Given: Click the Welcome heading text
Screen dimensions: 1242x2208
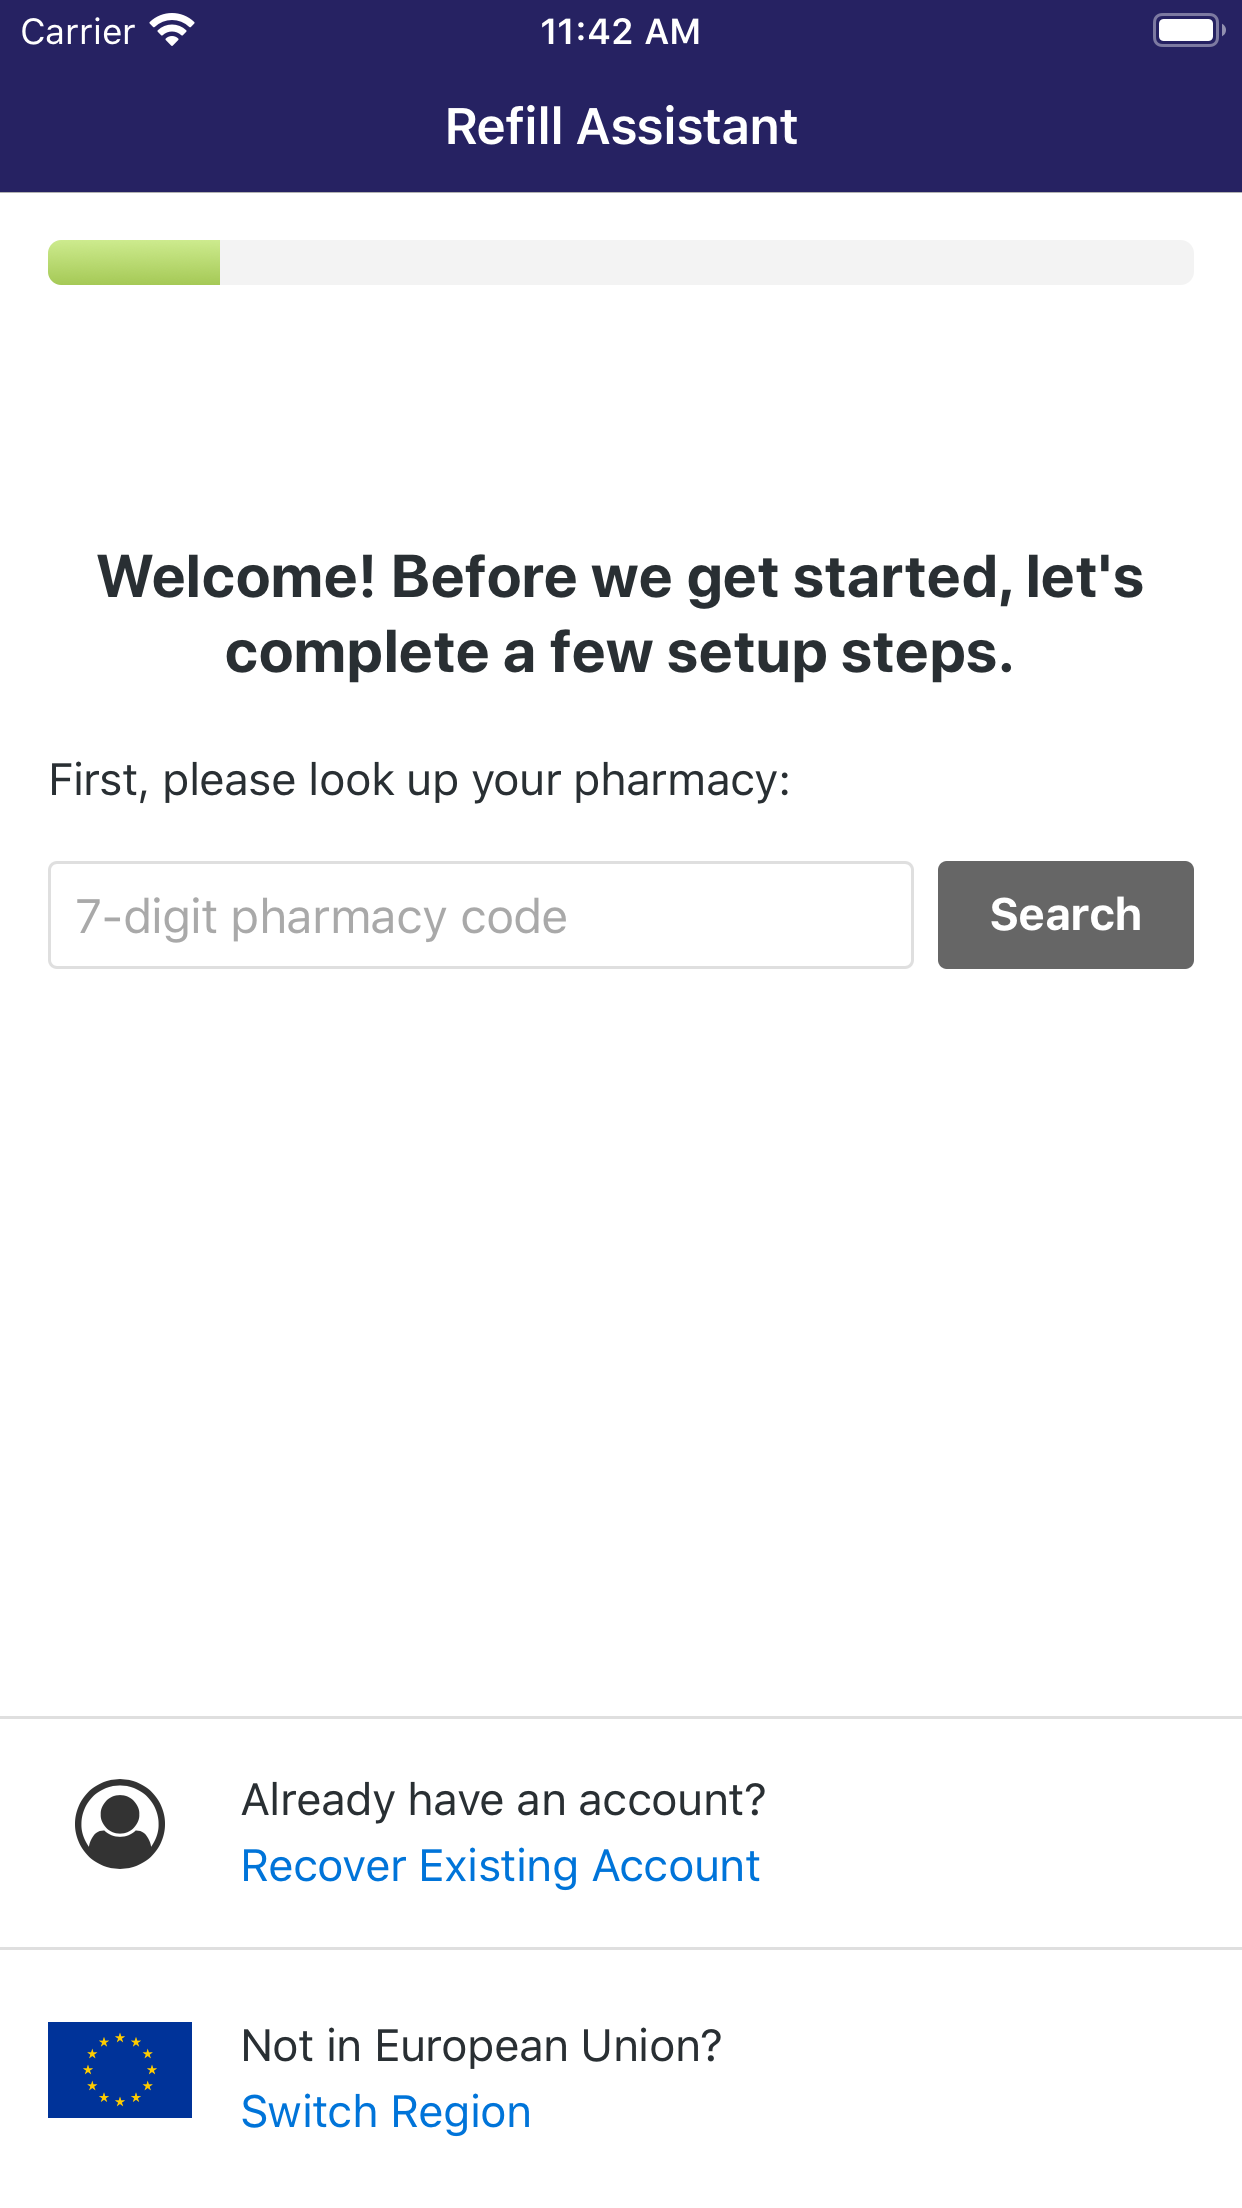Looking at the screenshot, I should pos(620,614).
